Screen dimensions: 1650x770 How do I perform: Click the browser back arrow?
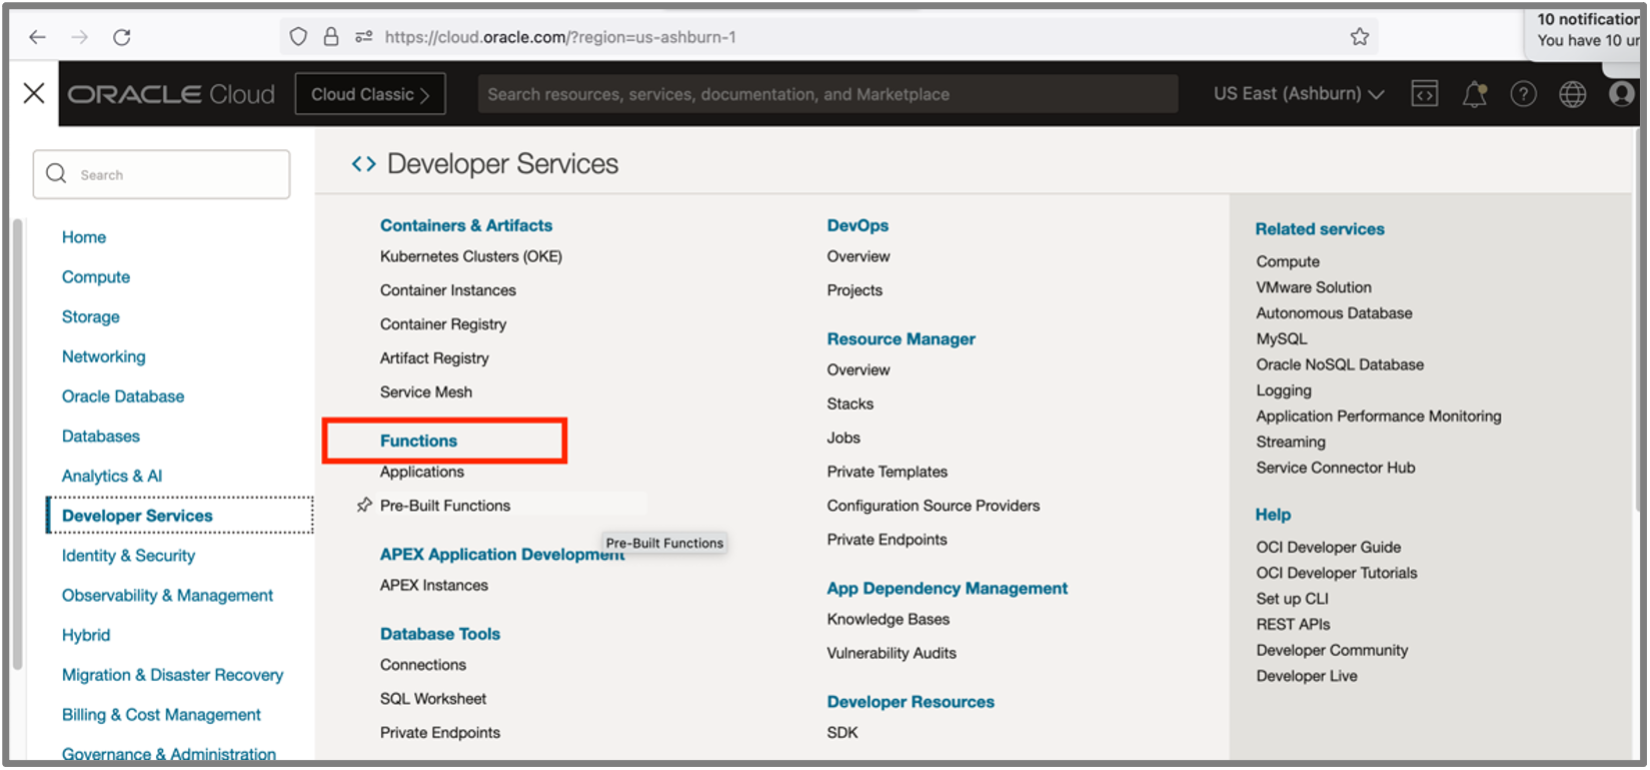[38, 37]
